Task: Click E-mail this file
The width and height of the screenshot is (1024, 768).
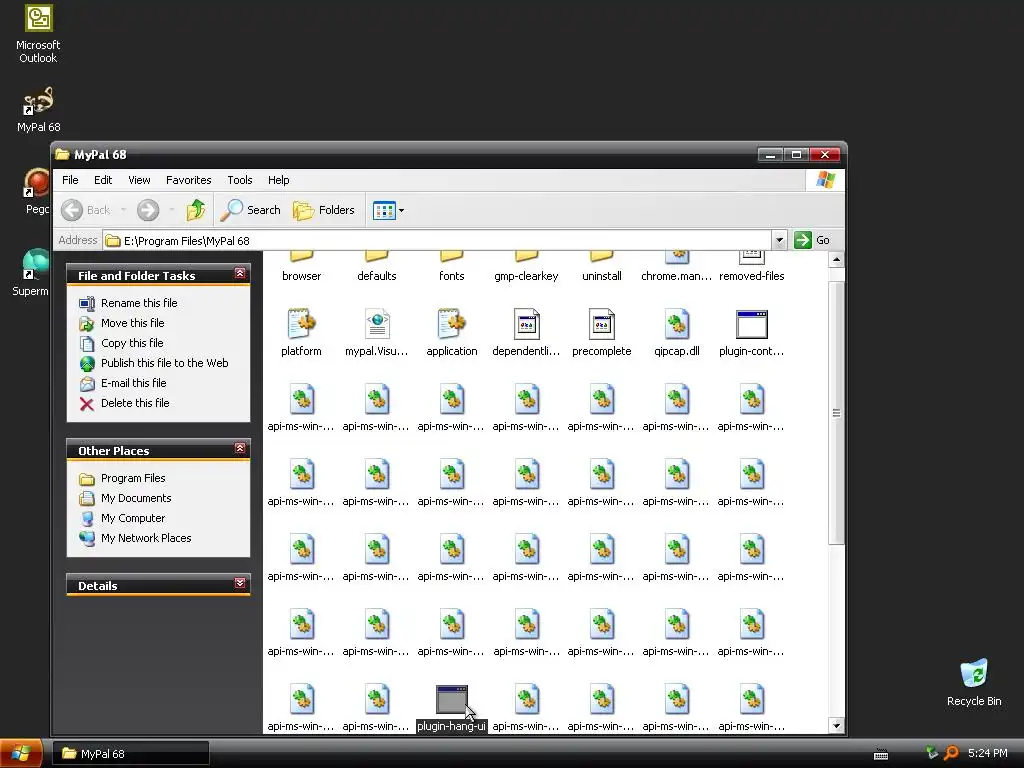Action: pos(123,383)
